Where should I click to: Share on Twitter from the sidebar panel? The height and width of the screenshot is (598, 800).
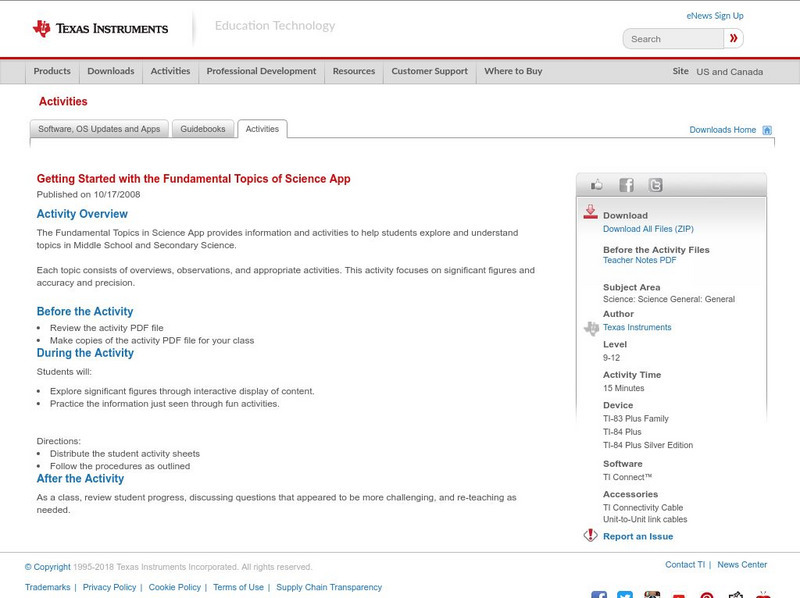656,185
